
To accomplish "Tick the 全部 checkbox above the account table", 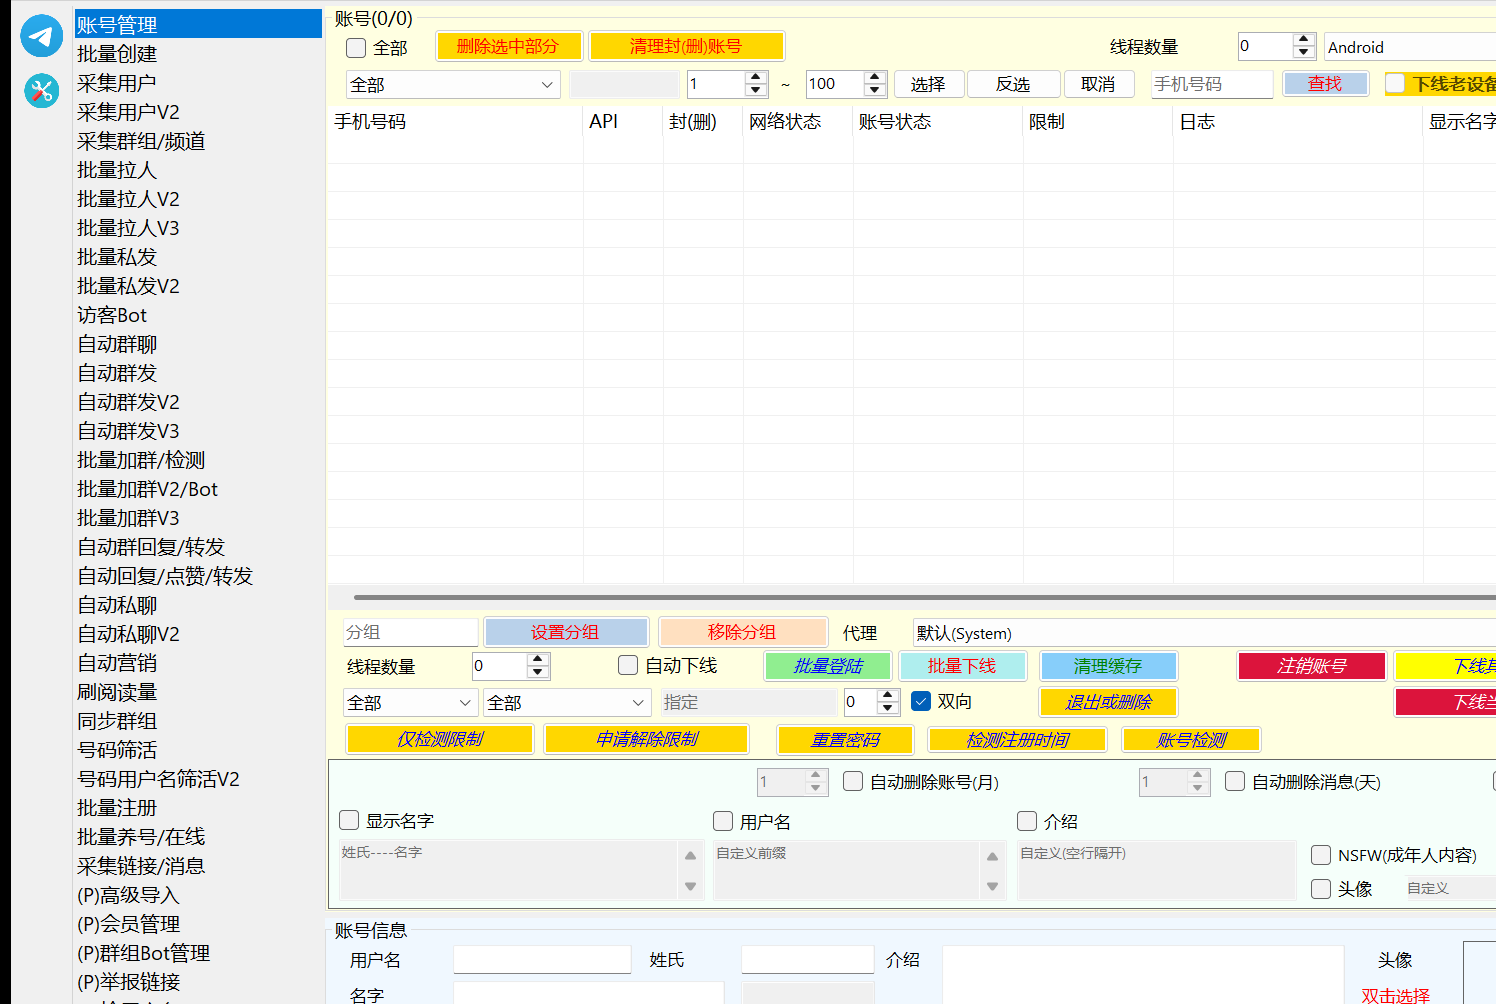I will (356, 48).
